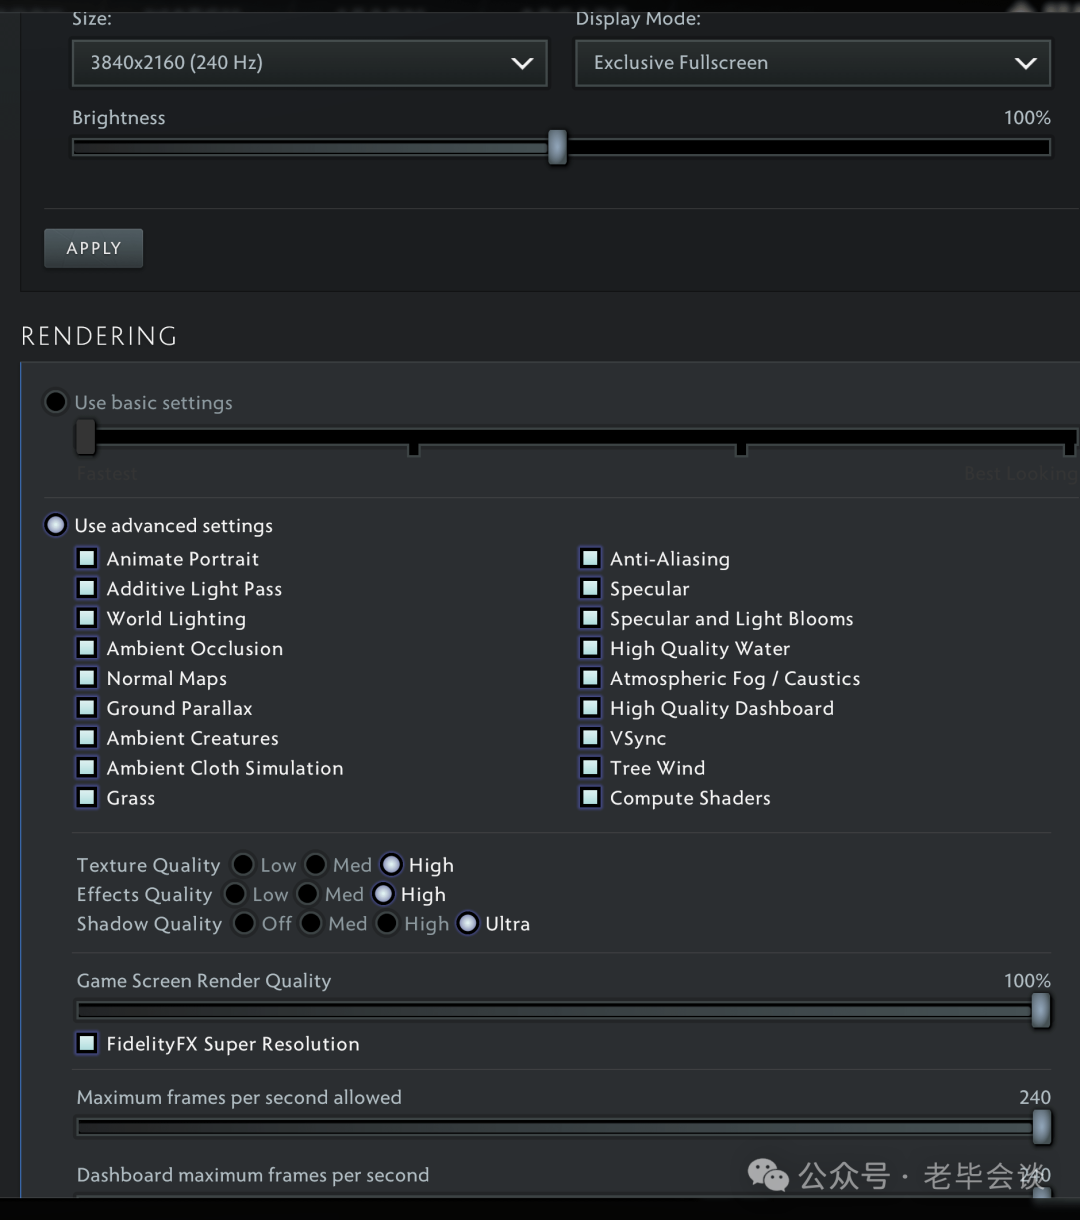
Task: Set Shadow Quality to Ultra
Action: click(x=468, y=923)
